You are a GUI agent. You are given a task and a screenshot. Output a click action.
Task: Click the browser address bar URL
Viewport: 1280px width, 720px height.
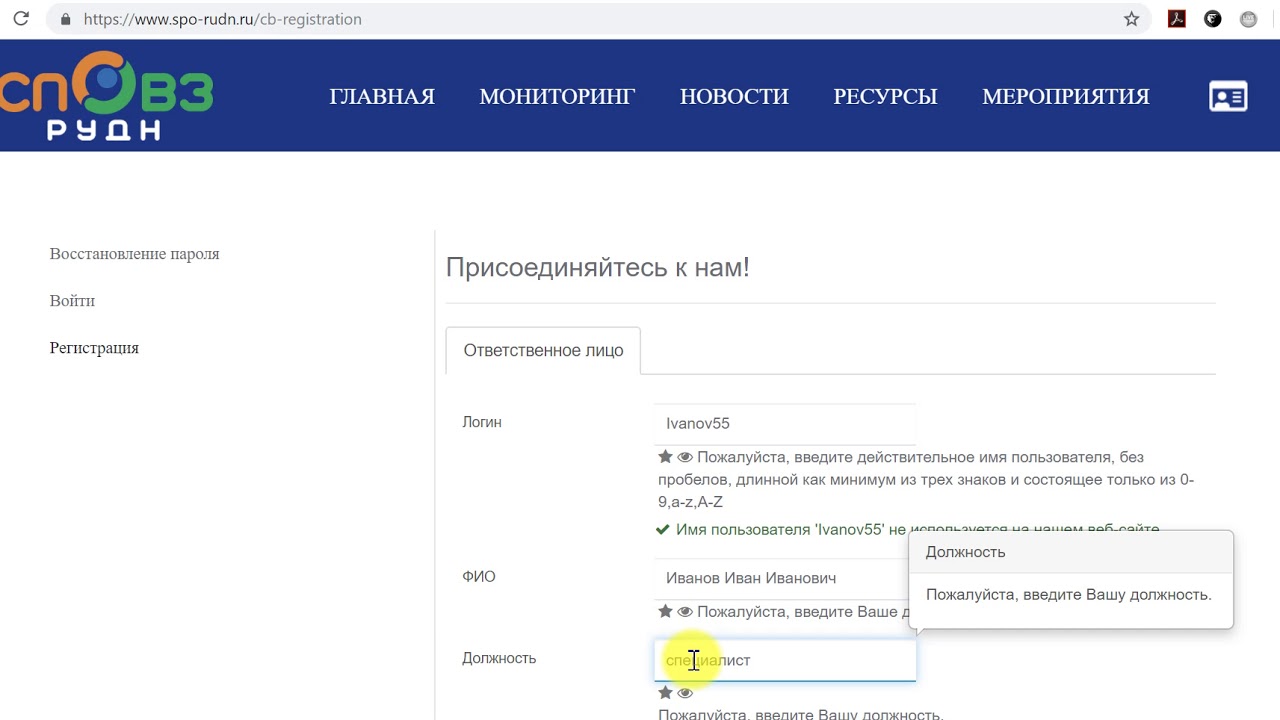click(x=222, y=19)
